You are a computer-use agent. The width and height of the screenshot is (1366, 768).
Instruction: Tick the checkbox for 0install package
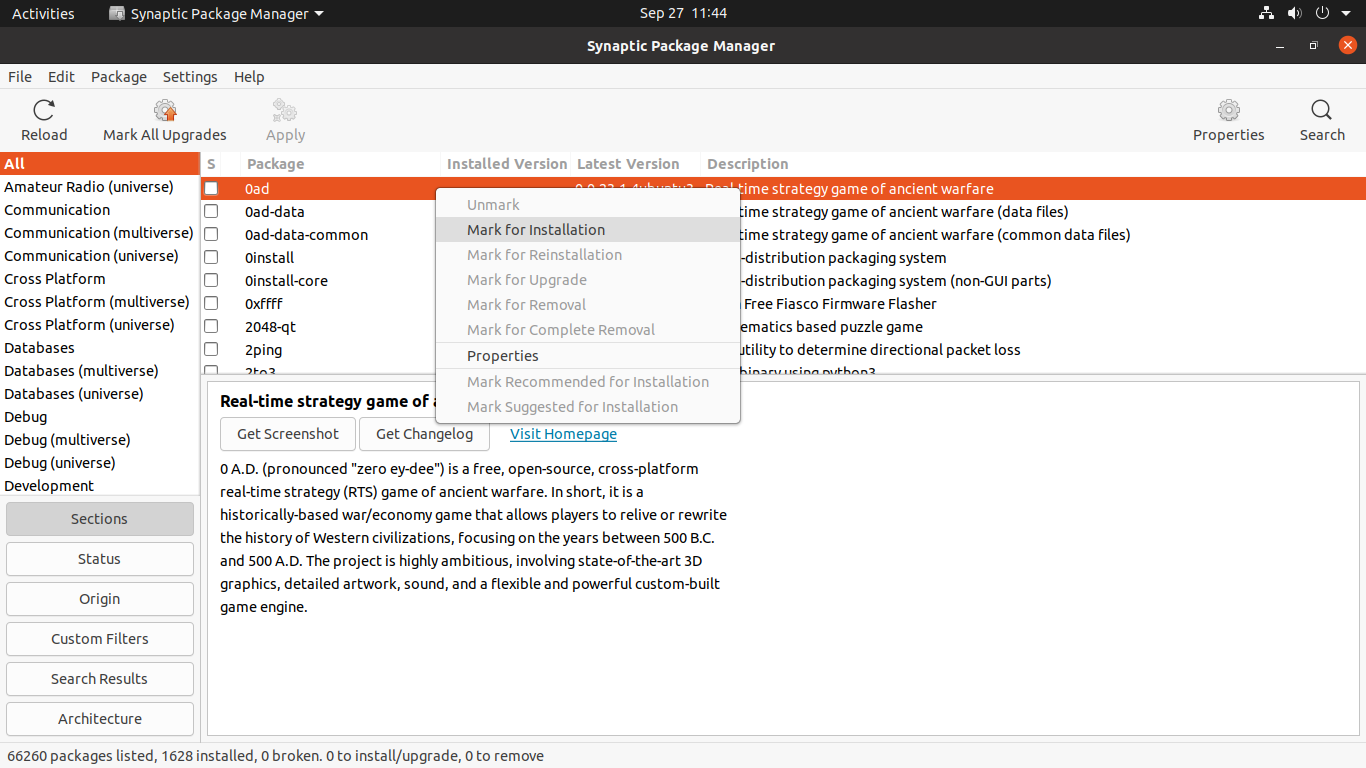tap(211, 257)
